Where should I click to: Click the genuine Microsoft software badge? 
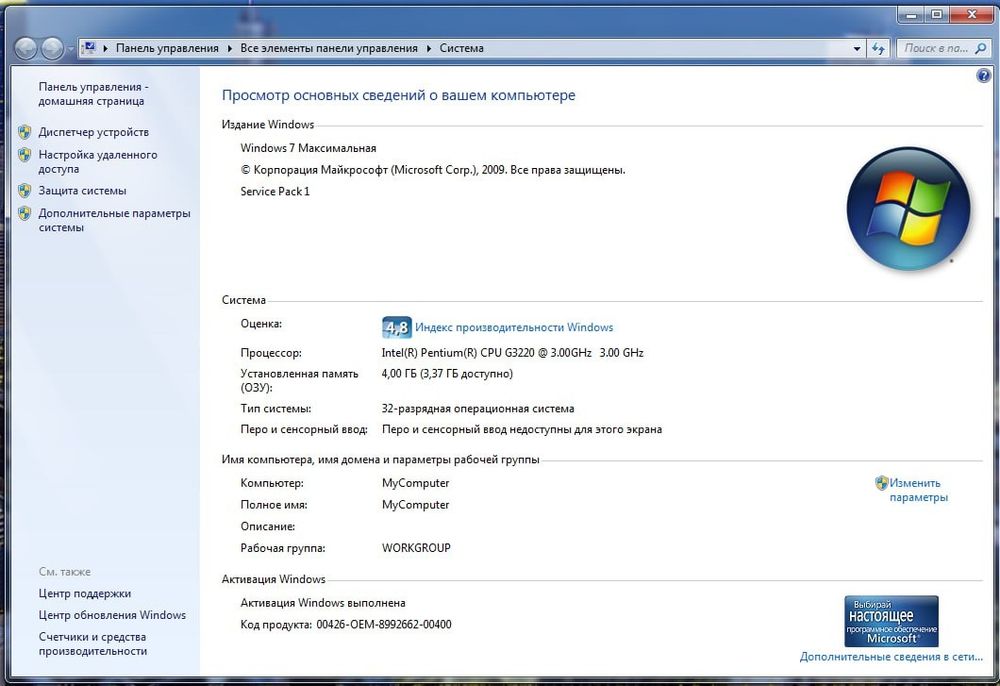(x=891, y=622)
